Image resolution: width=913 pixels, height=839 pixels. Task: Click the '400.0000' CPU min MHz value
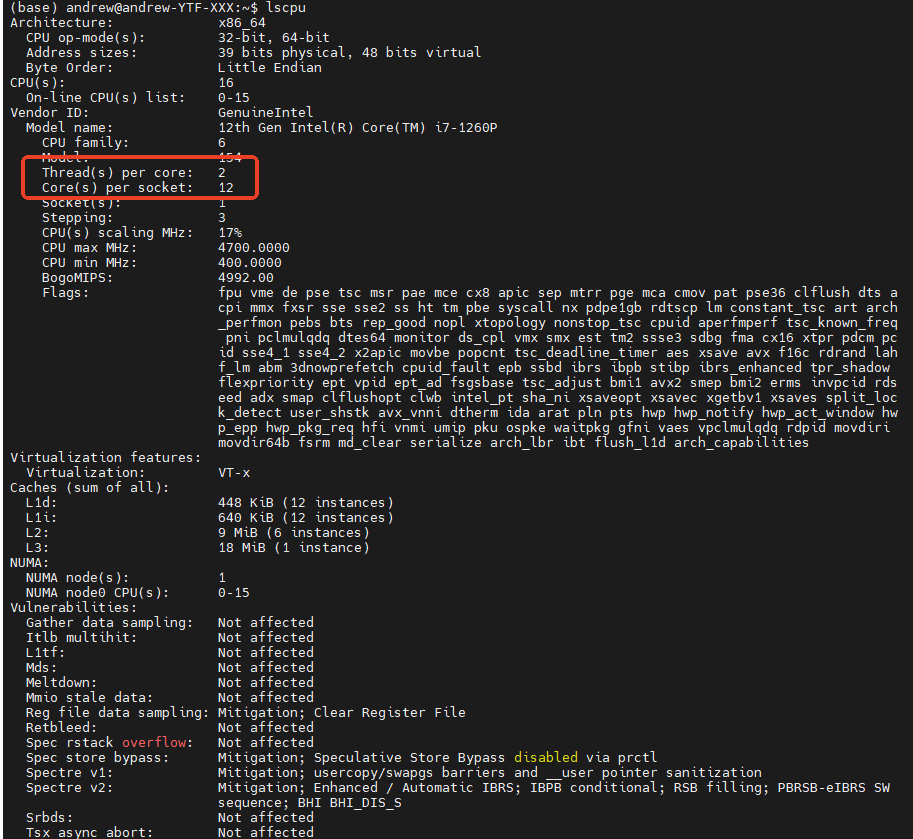249,263
